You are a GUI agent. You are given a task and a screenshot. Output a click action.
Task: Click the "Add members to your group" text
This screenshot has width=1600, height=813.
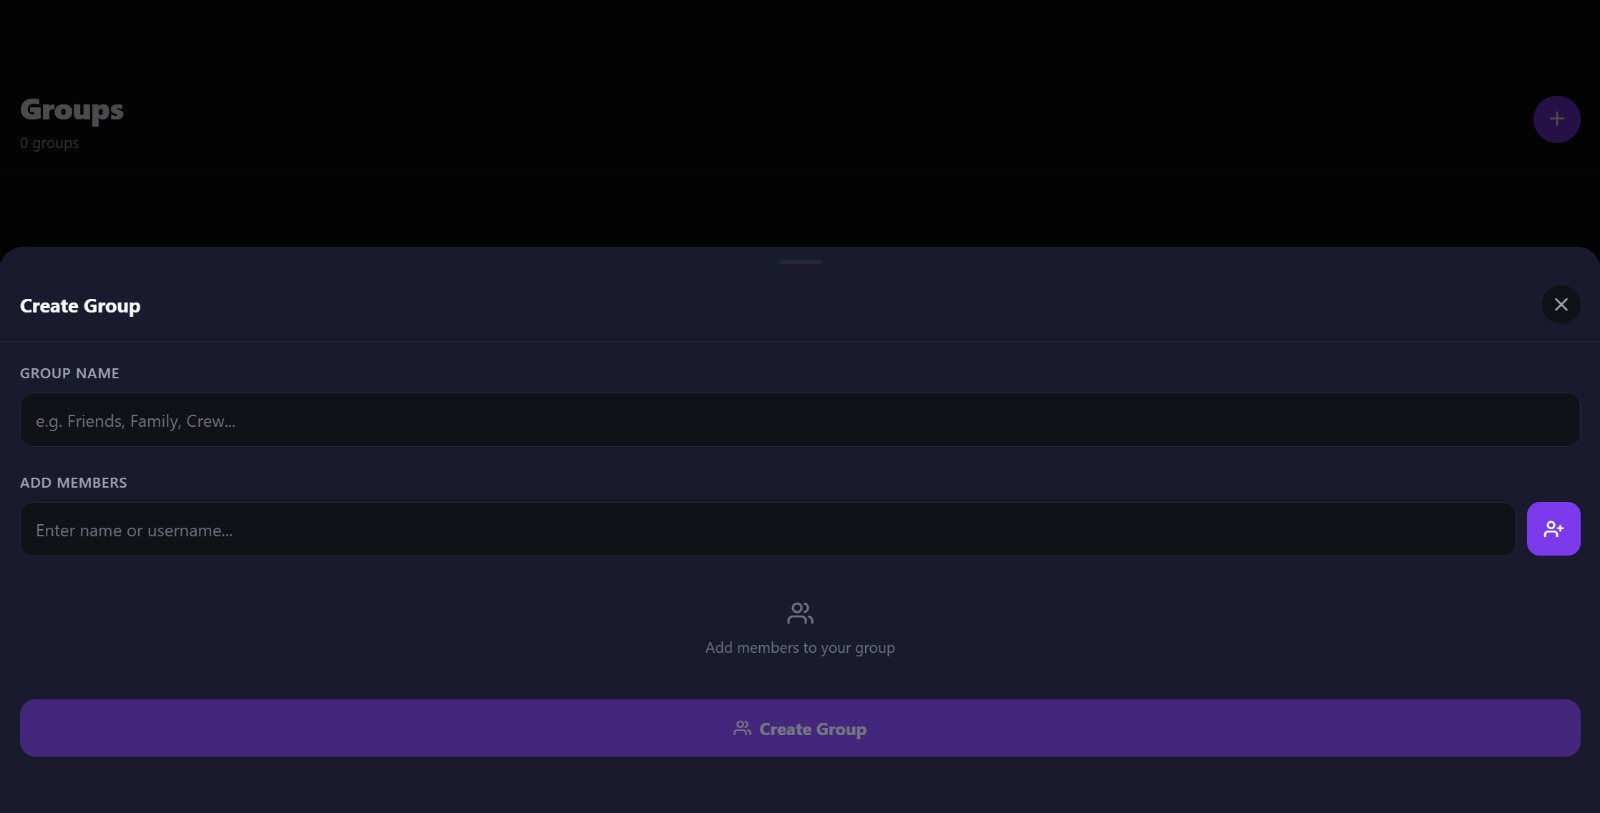(x=800, y=648)
